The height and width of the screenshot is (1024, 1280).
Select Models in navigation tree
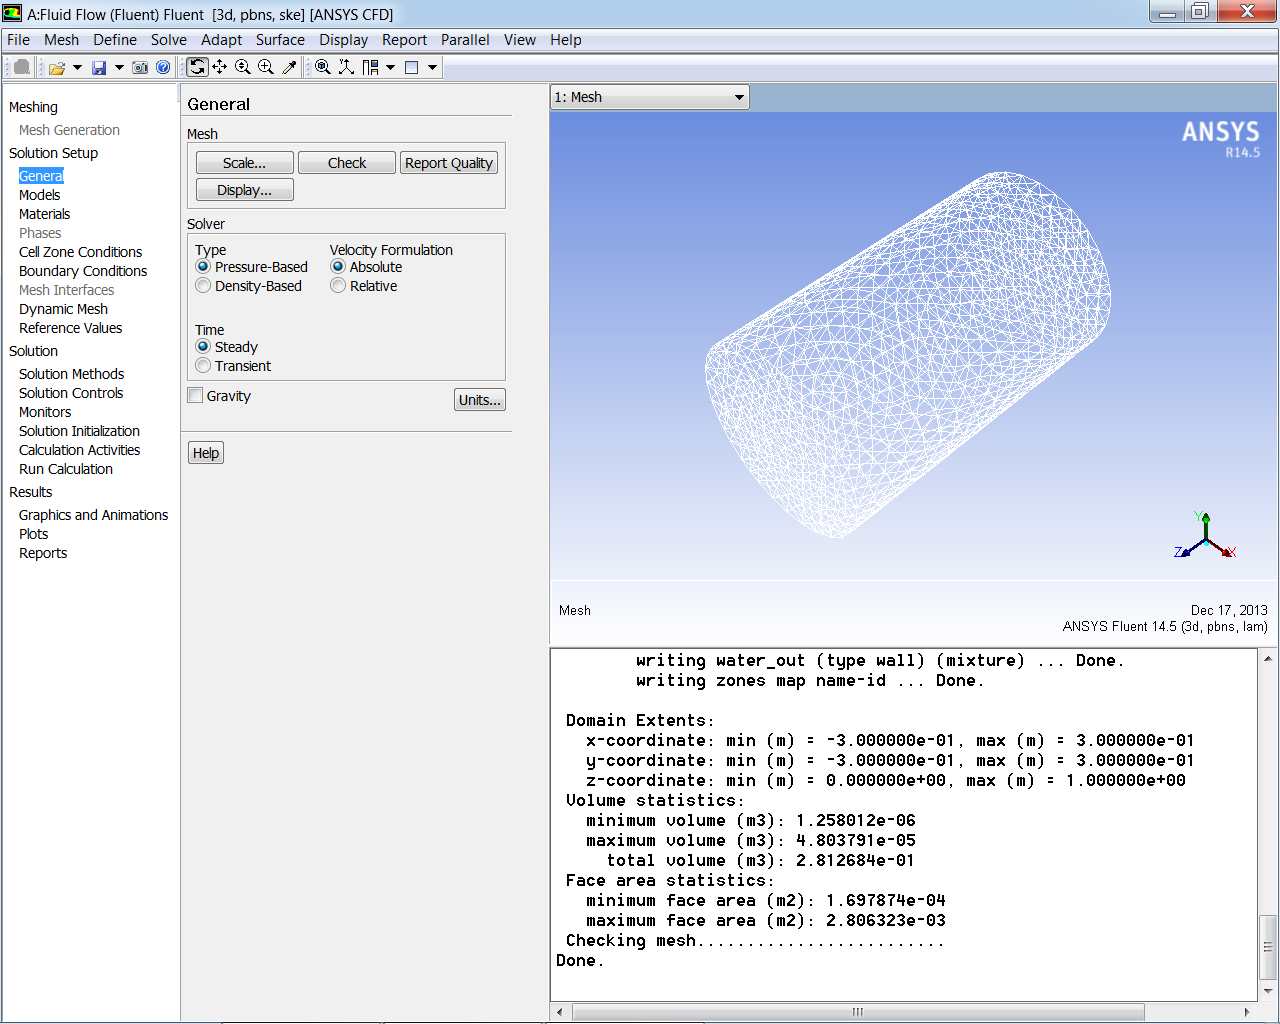click(40, 195)
